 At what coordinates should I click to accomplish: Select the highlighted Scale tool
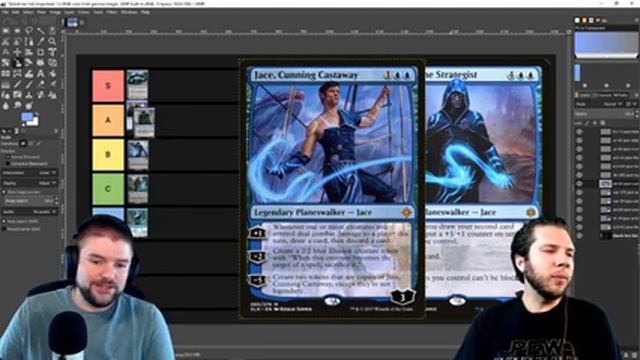17,62
